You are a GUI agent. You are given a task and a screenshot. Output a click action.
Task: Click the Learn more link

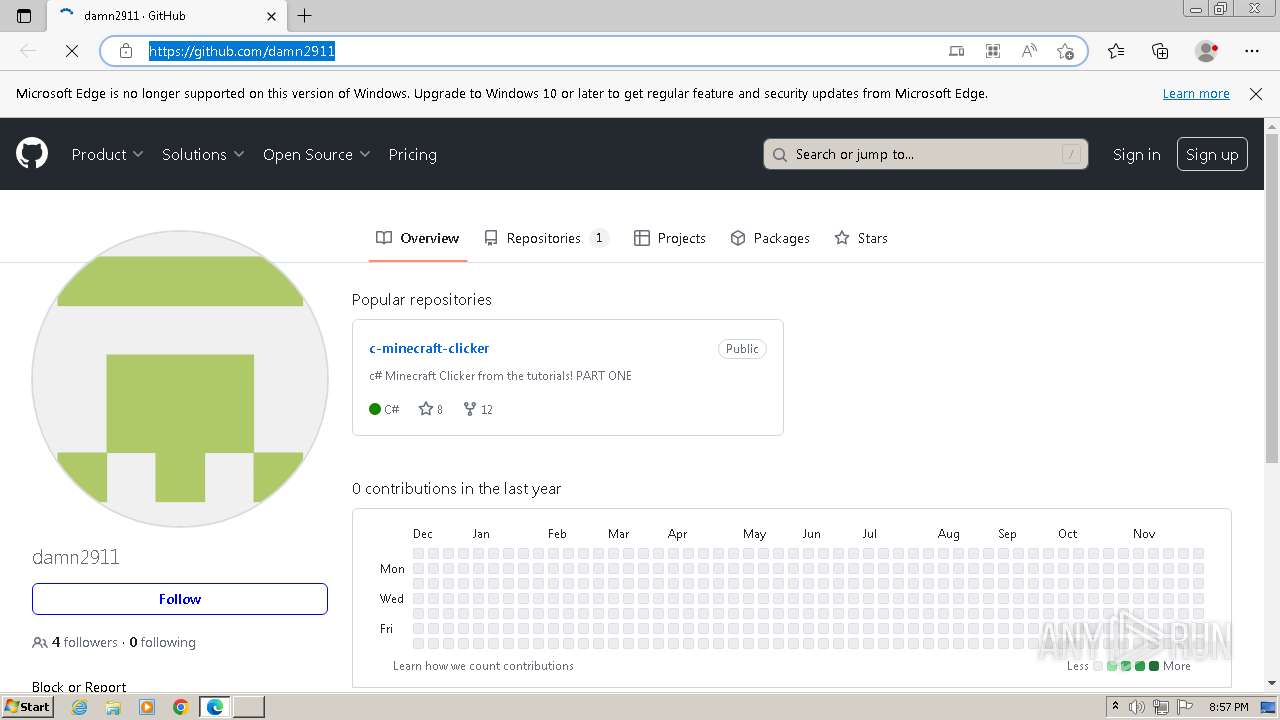pos(1196,93)
